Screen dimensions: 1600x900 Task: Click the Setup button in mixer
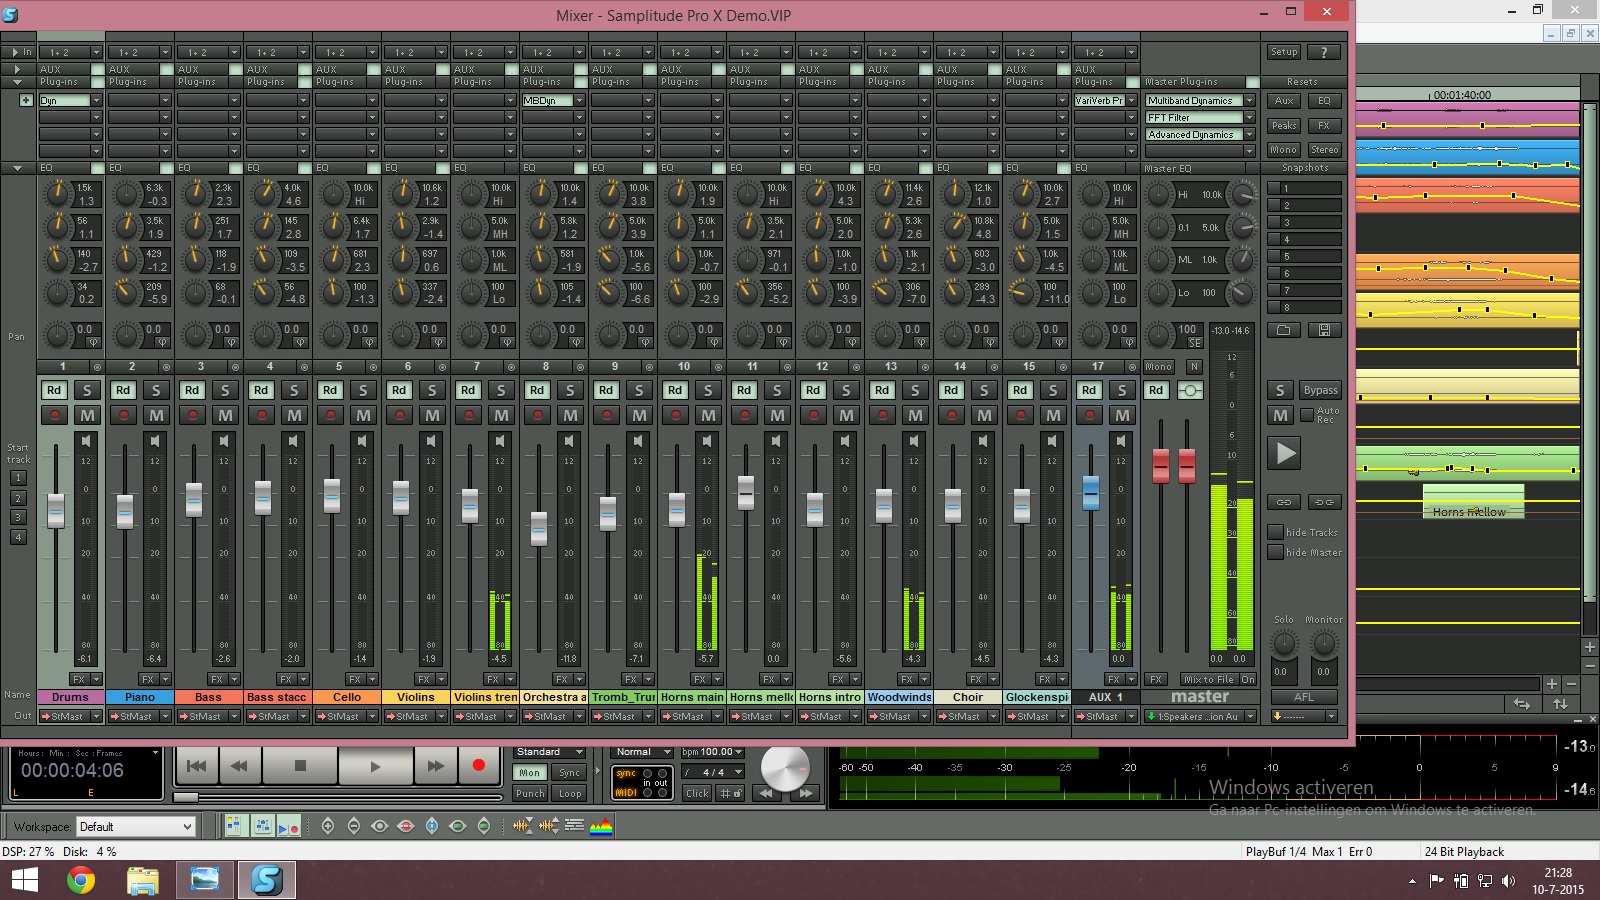[x=1284, y=52]
